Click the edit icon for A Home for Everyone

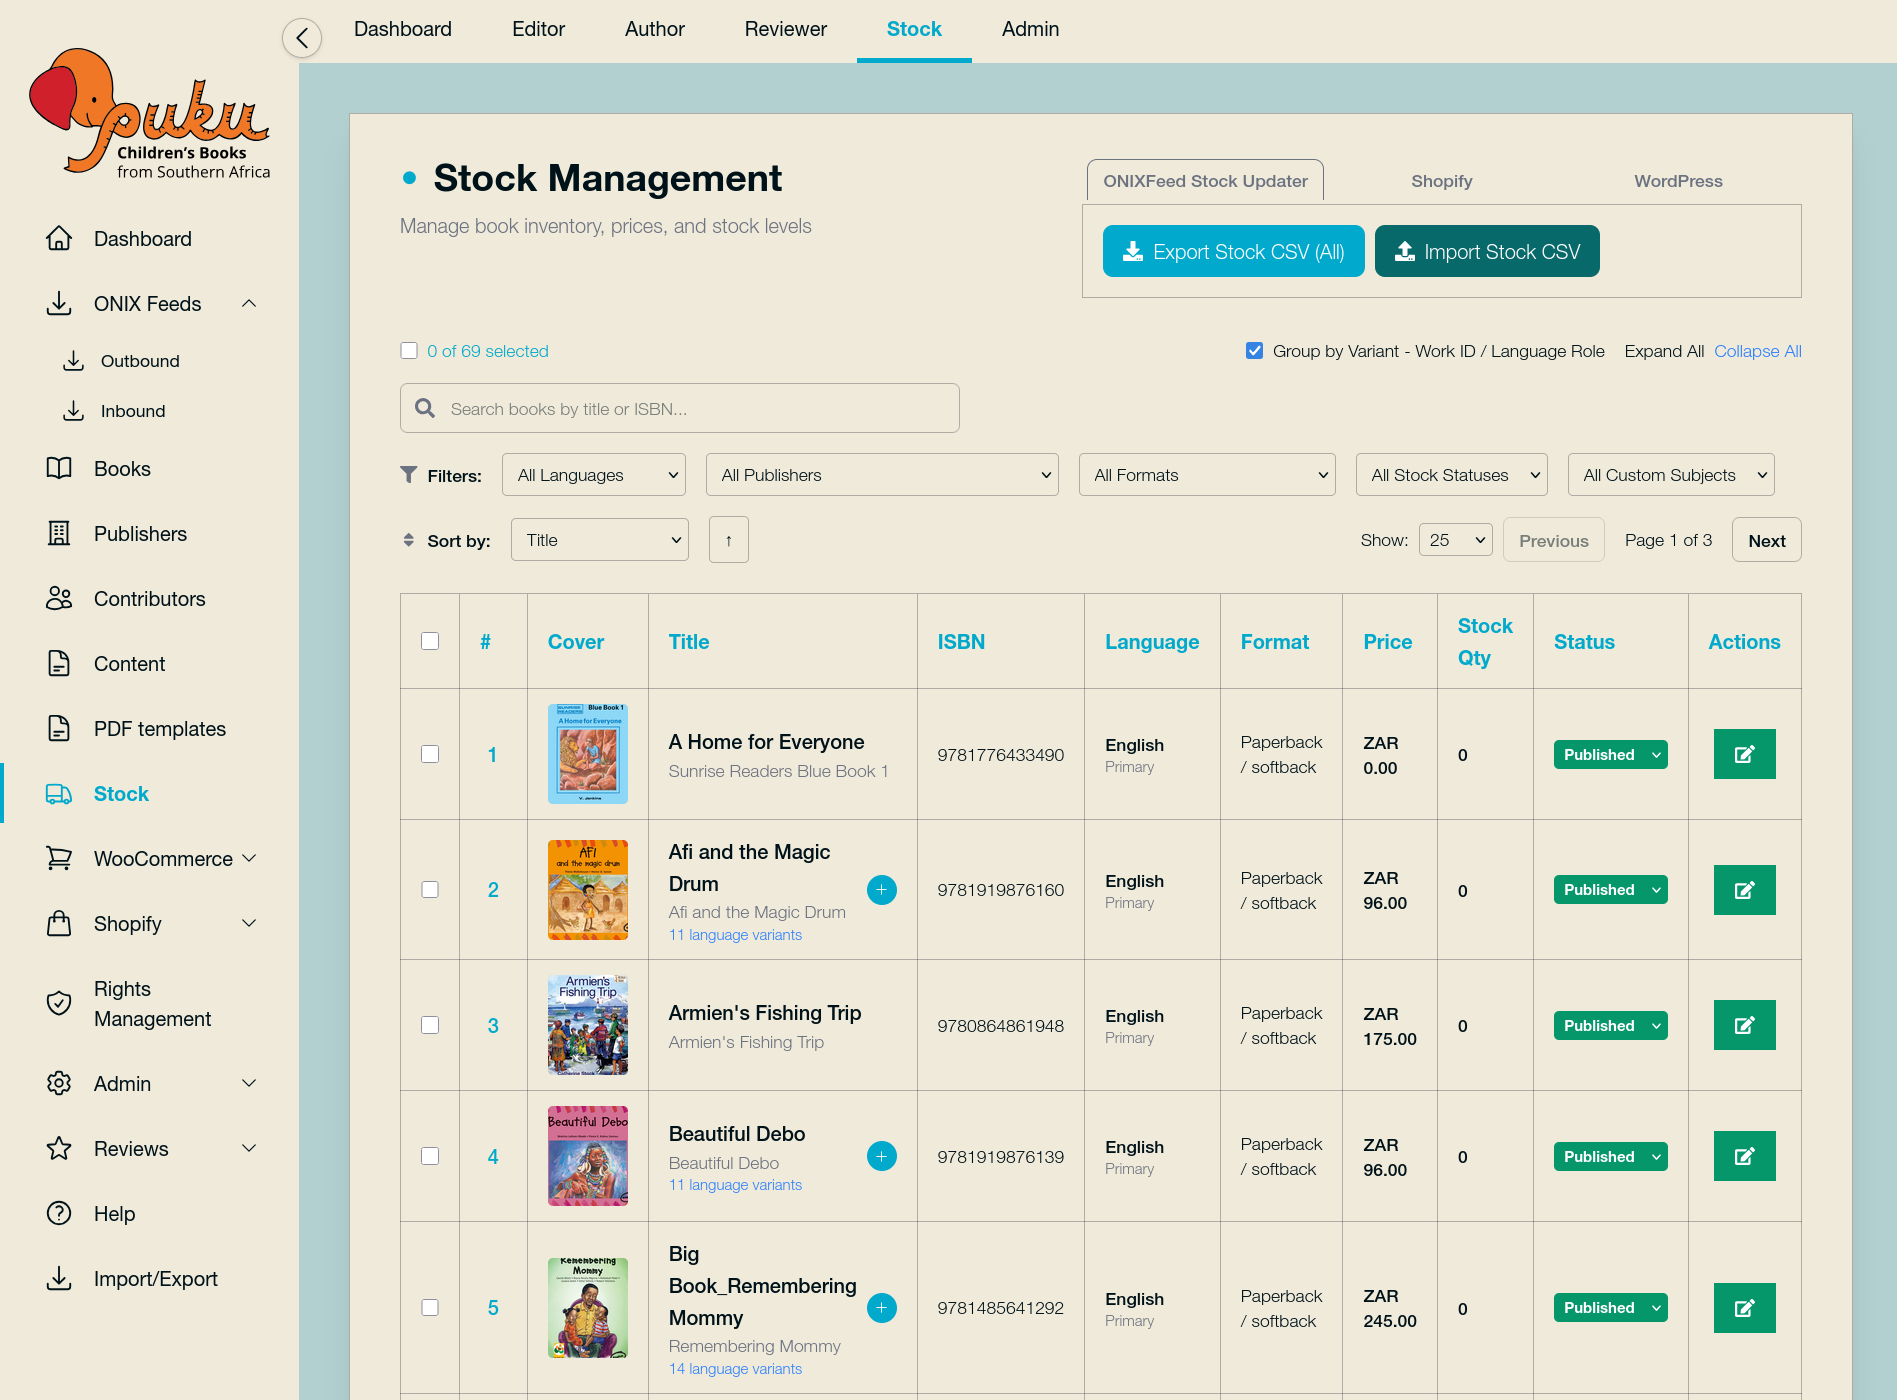[1744, 755]
